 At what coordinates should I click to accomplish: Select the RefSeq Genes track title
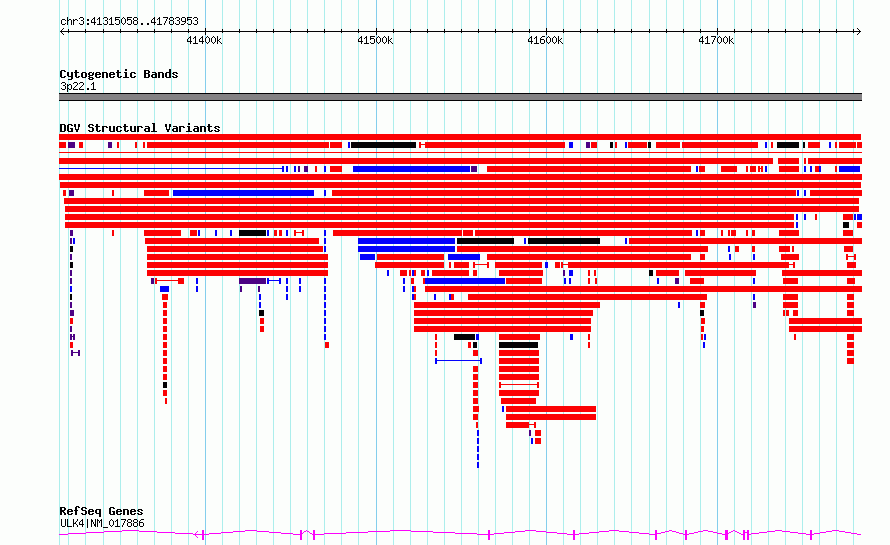(x=101, y=511)
